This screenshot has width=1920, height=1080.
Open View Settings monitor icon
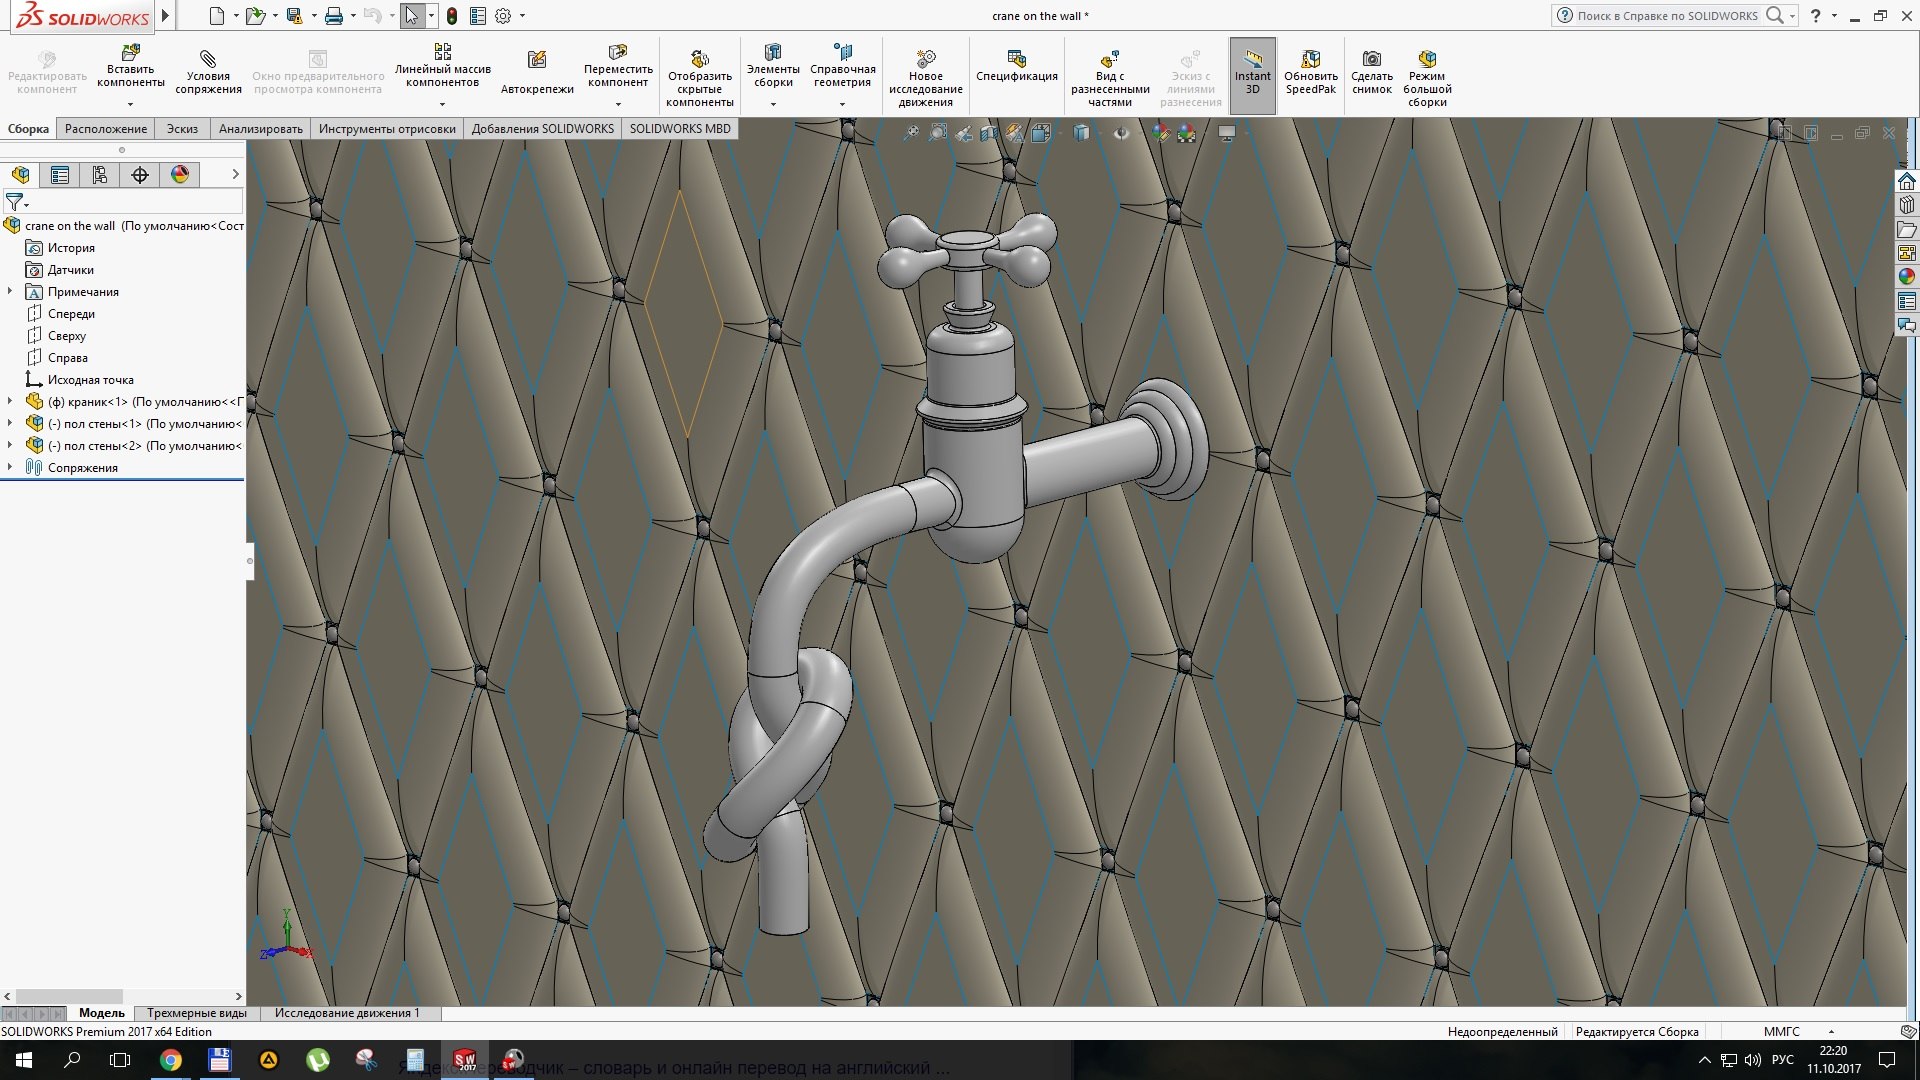click(x=1227, y=133)
